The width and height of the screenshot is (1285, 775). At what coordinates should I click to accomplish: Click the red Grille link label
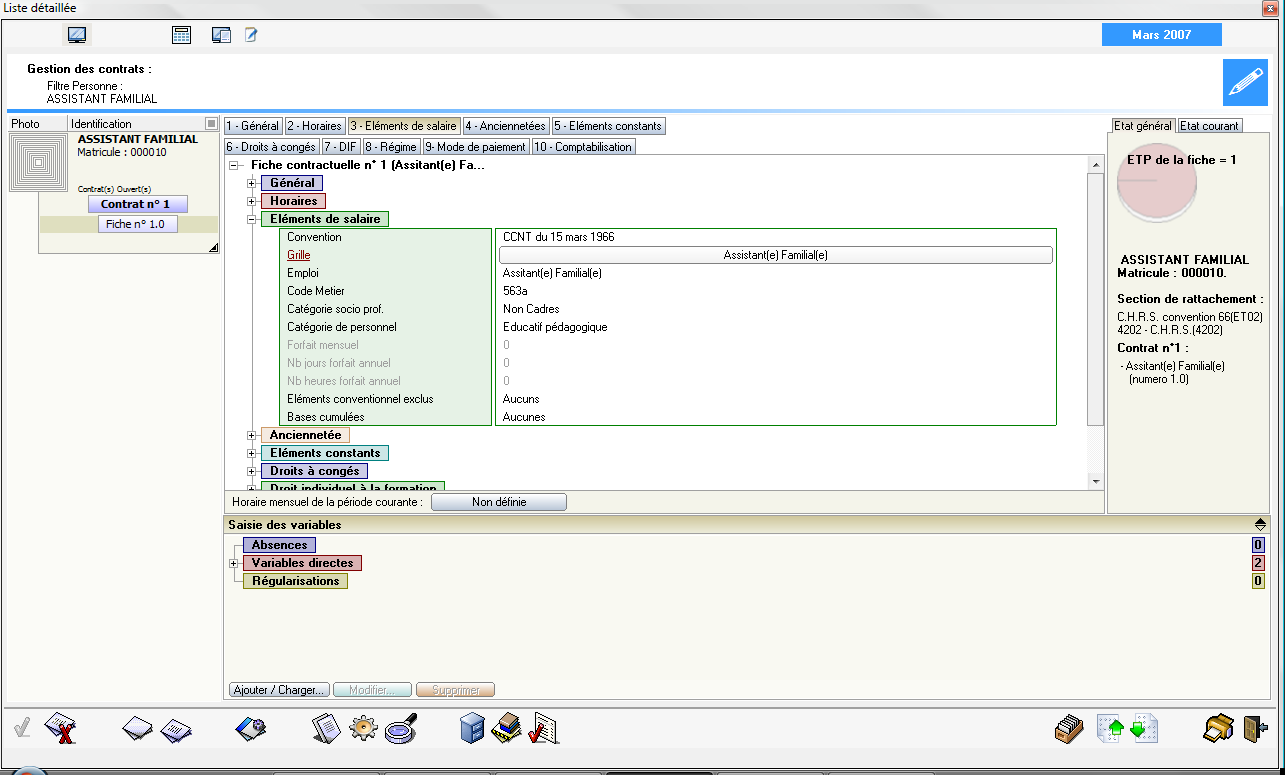point(298,255)
